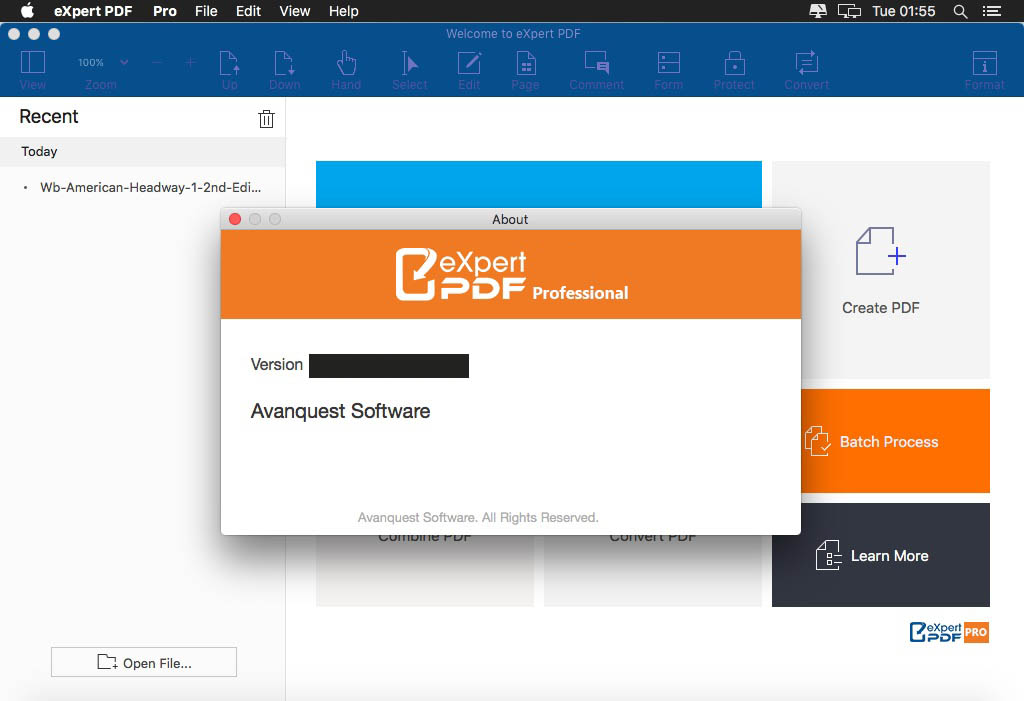Click the Batch Process tile
Screen dimensions: 1024x701
click(895, 441)
